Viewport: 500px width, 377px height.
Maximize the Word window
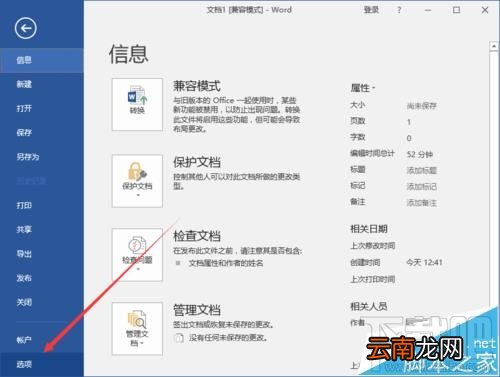(x=456, y=10)
